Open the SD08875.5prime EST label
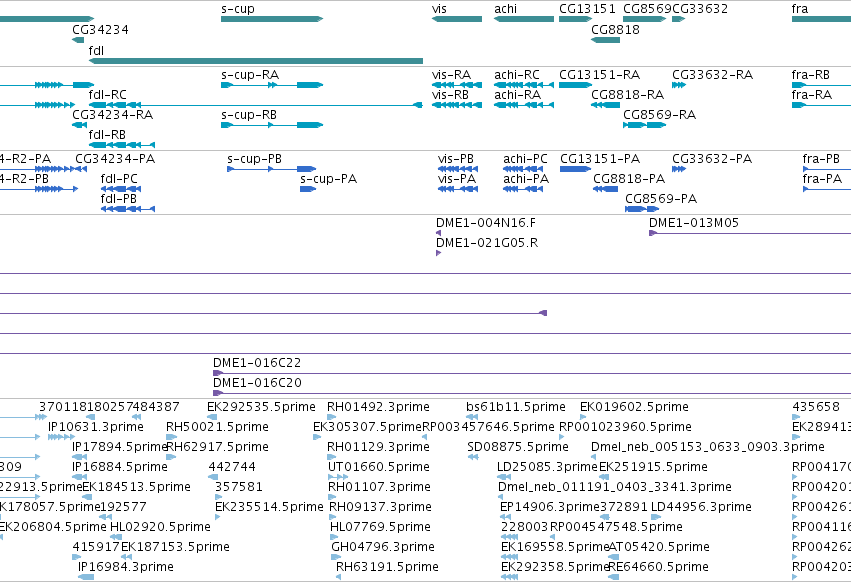 coord(518,447)
